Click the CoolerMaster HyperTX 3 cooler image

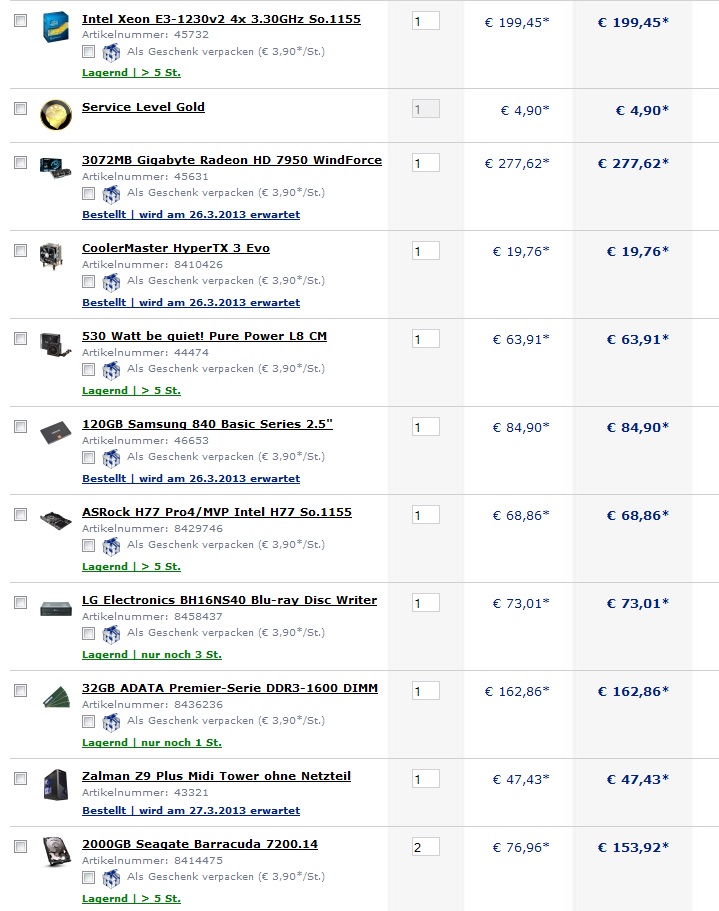[x=52, y=256]
